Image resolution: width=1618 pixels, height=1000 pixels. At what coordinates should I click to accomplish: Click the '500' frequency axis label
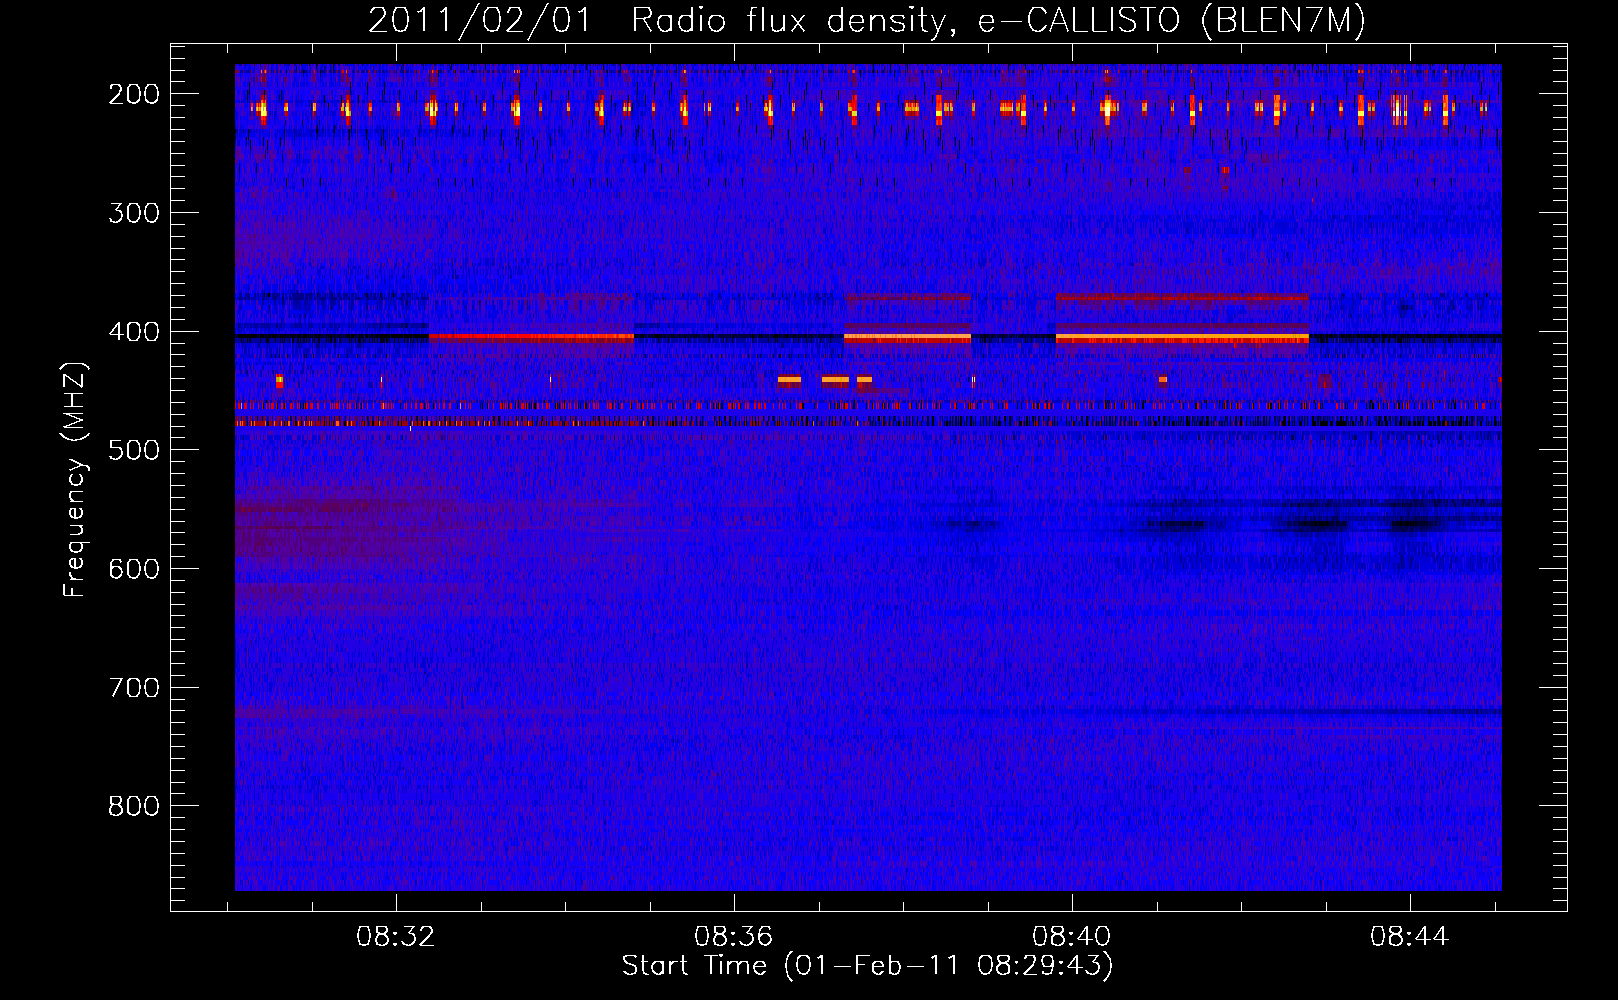pos(133,450)
